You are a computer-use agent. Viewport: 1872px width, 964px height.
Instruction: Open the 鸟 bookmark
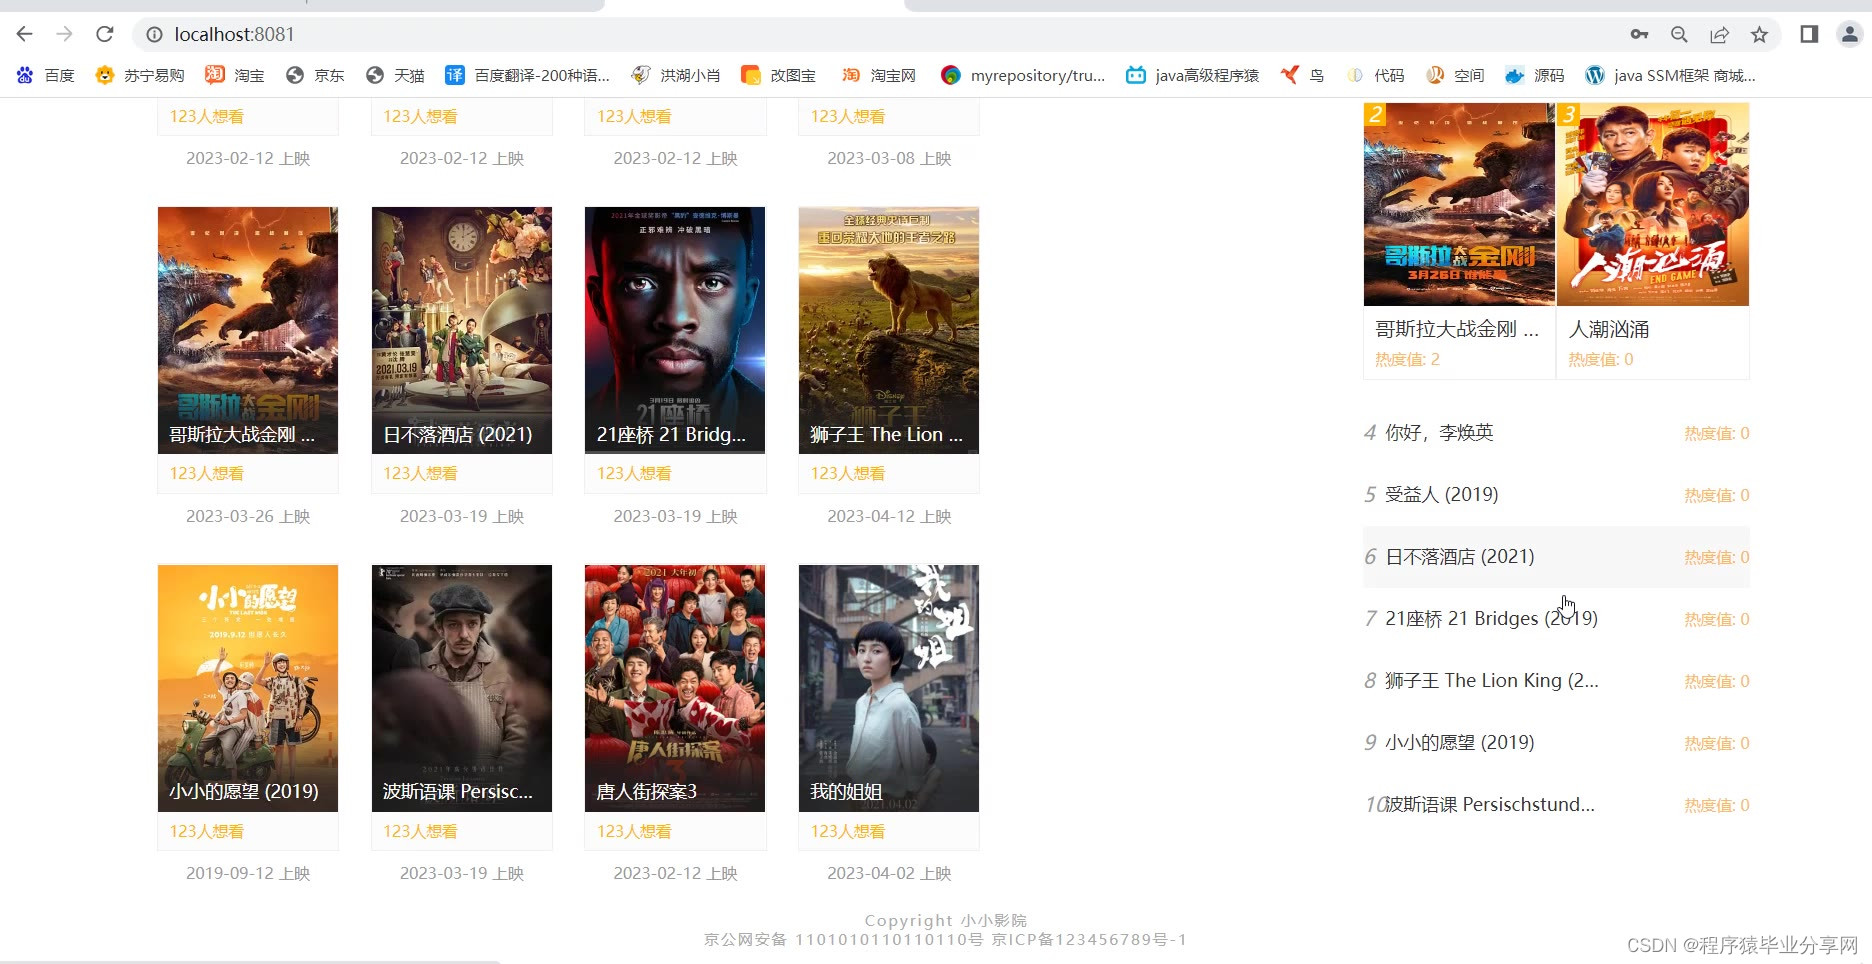(1302, 75)
